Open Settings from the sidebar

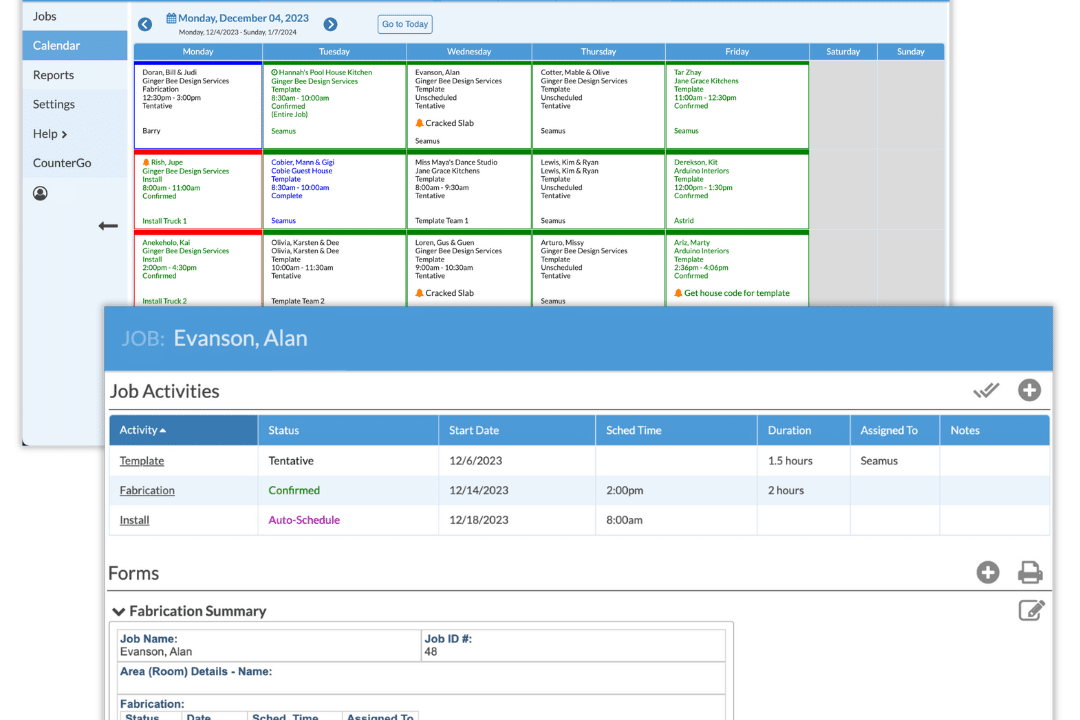[54, 104]
